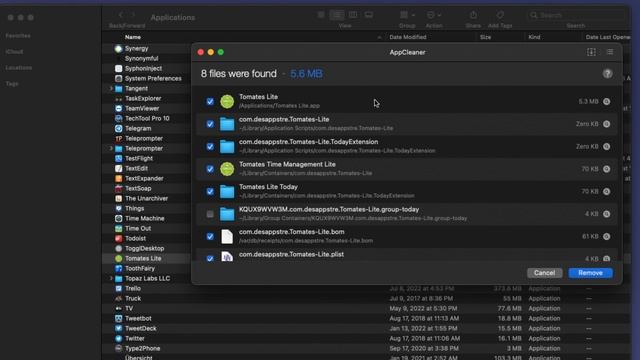Select Favorites heading in Finder sidebar
The width and height of the screenshot is (640, 360).
click(18, 36)
